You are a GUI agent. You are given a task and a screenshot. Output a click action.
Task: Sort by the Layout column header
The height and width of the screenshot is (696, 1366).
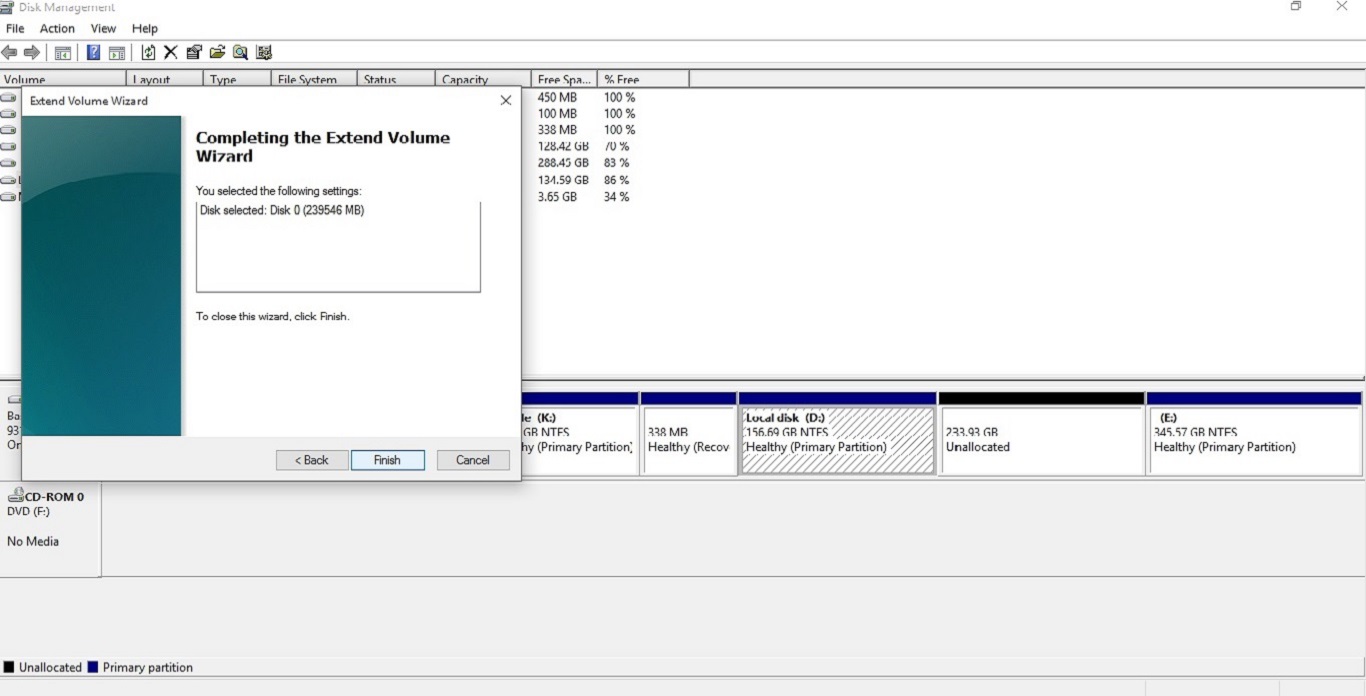point(165,79)
